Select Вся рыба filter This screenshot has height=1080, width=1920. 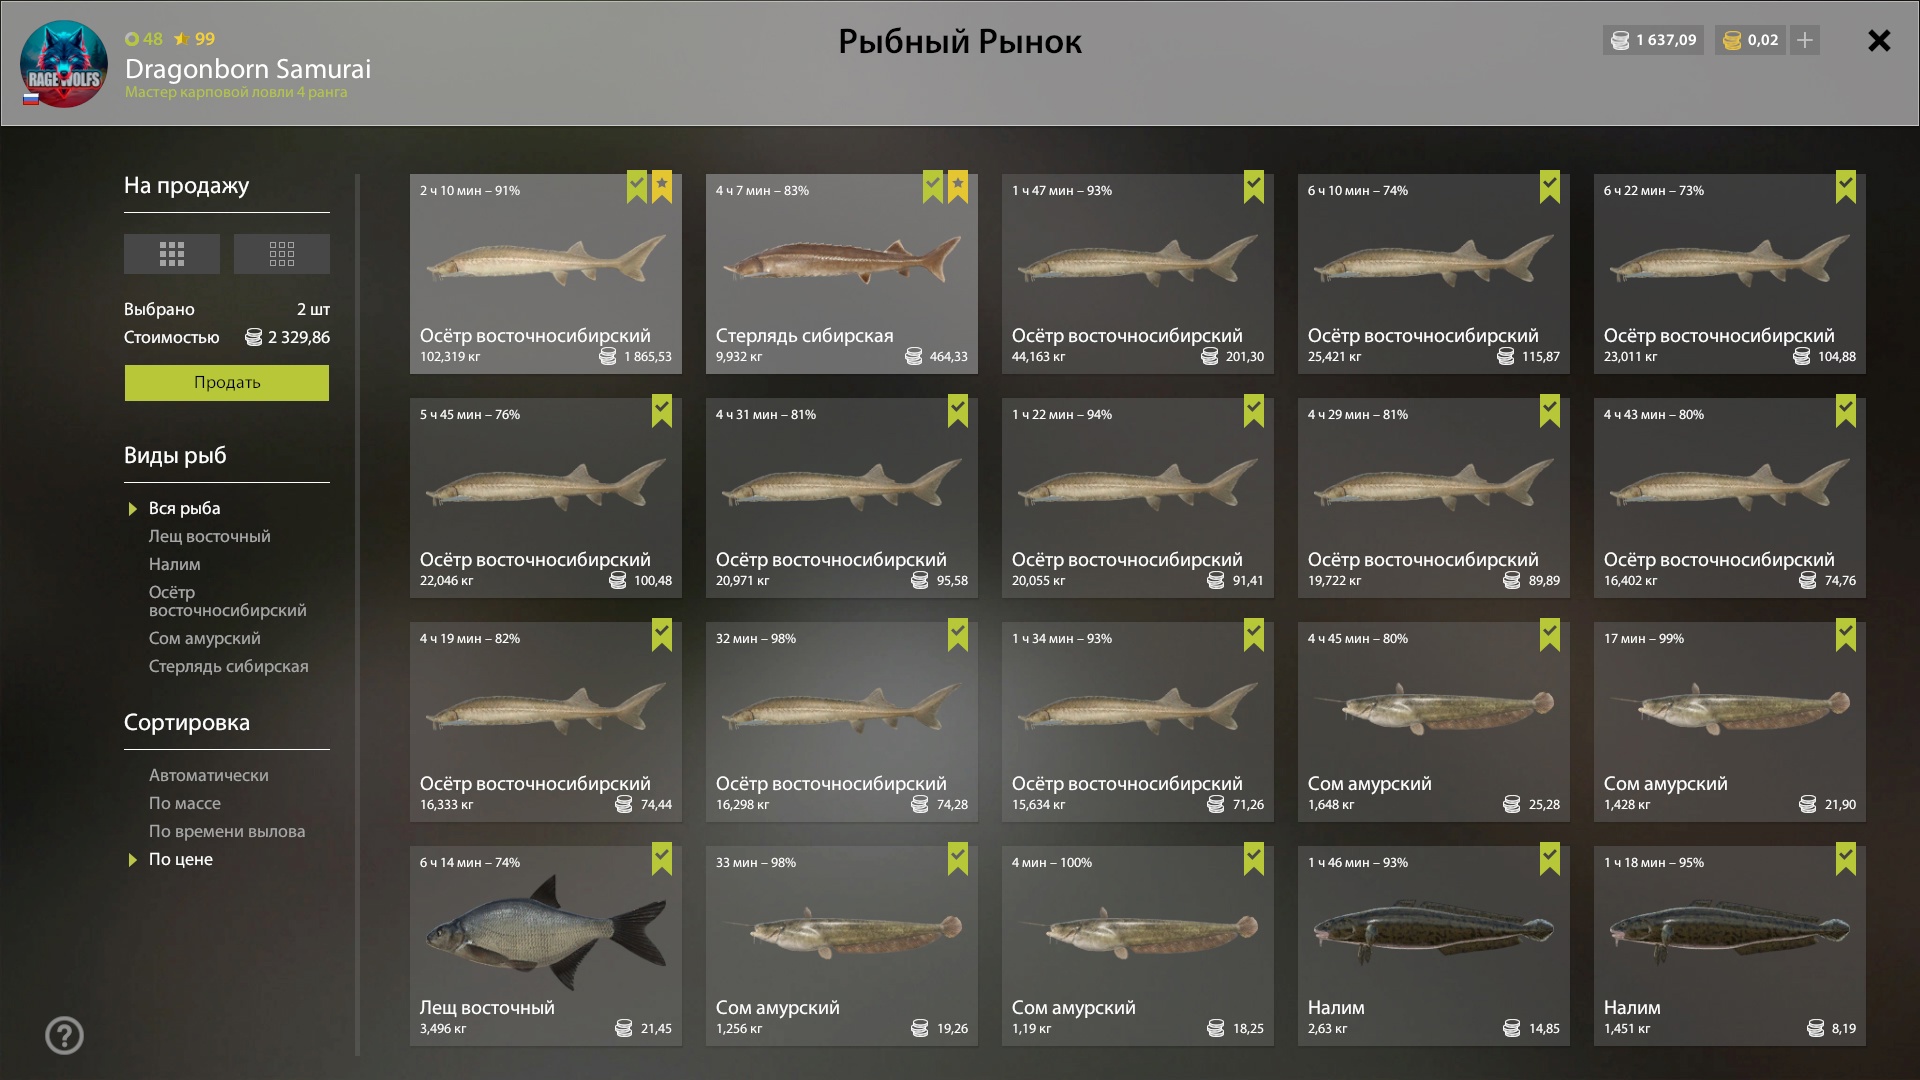(x=185, y=508)
